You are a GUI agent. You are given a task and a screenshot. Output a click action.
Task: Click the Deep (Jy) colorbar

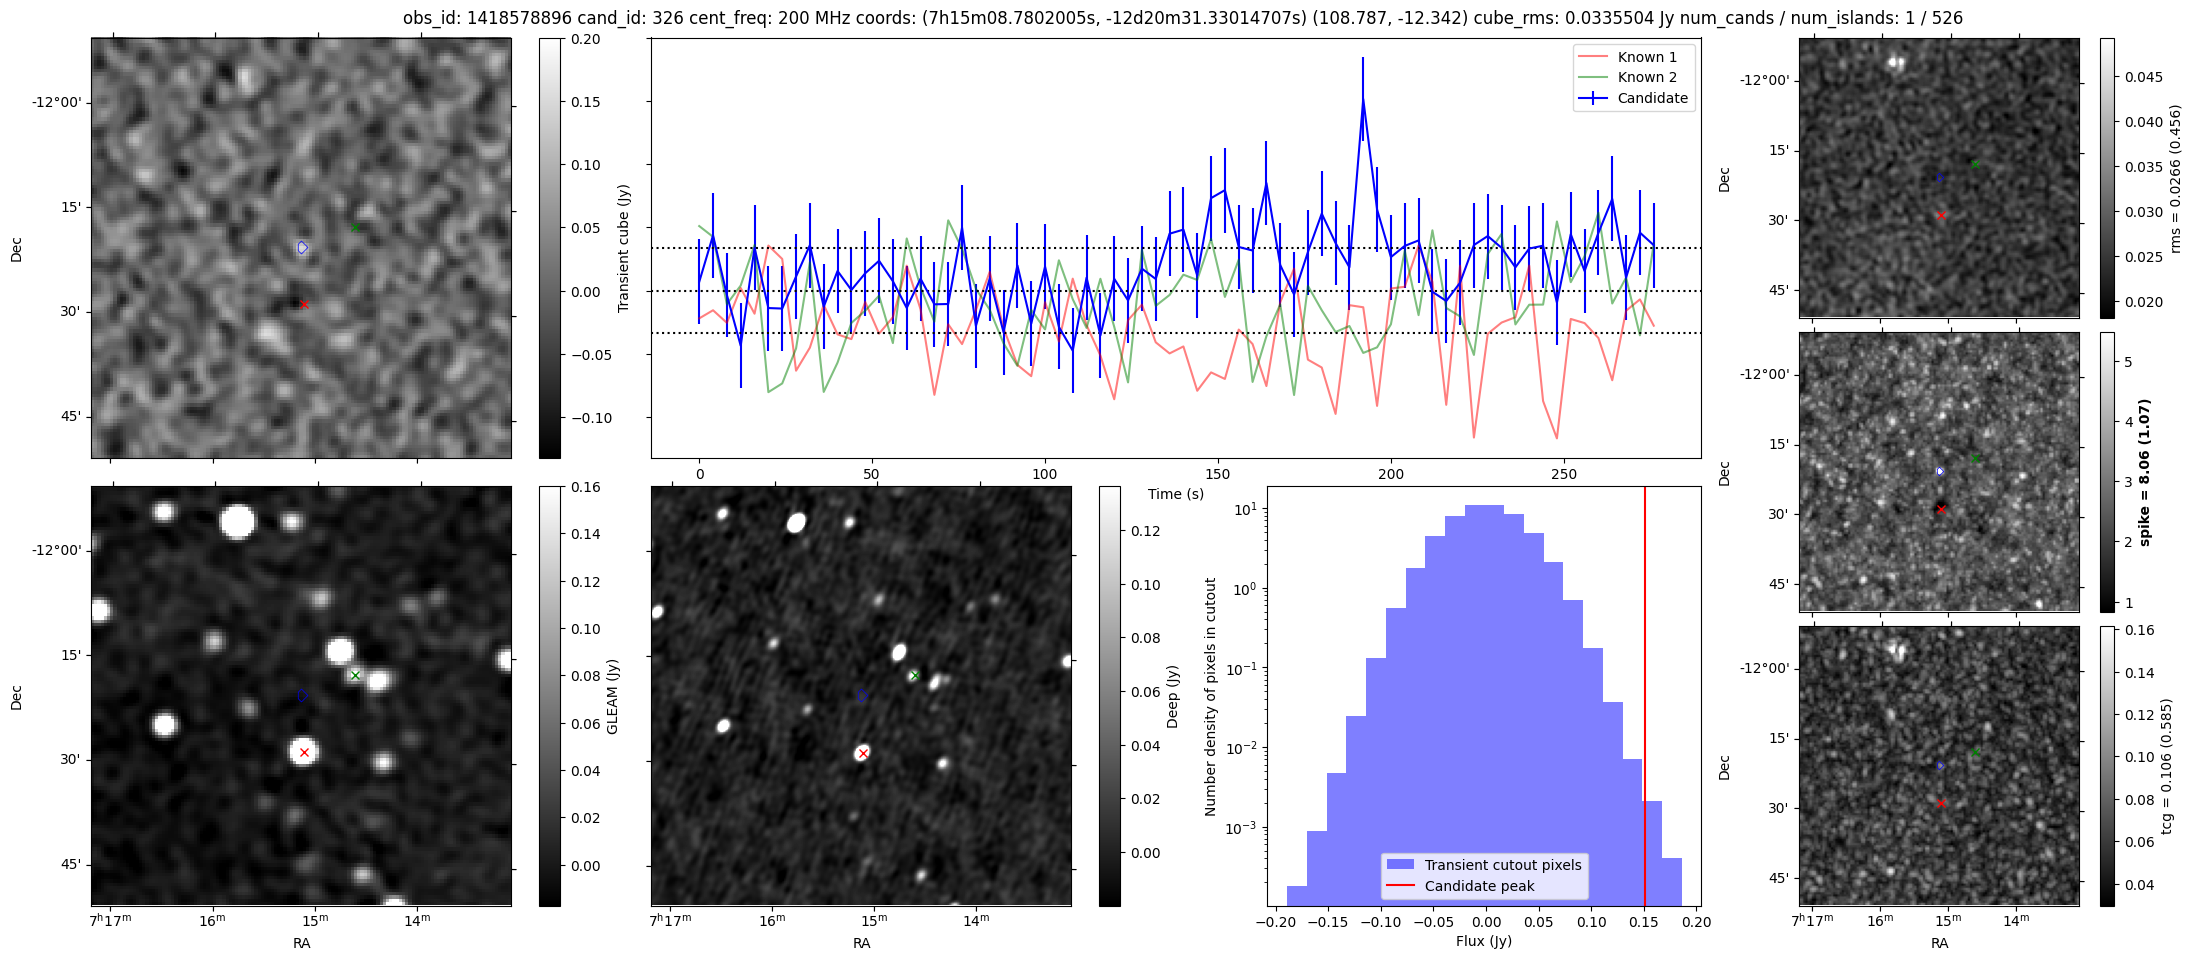[x=1110, y=696]
